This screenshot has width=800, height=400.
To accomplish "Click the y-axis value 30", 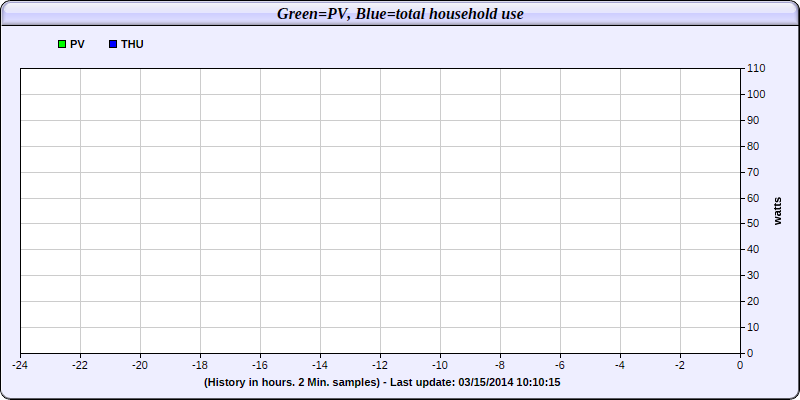I will coord(753,276).
